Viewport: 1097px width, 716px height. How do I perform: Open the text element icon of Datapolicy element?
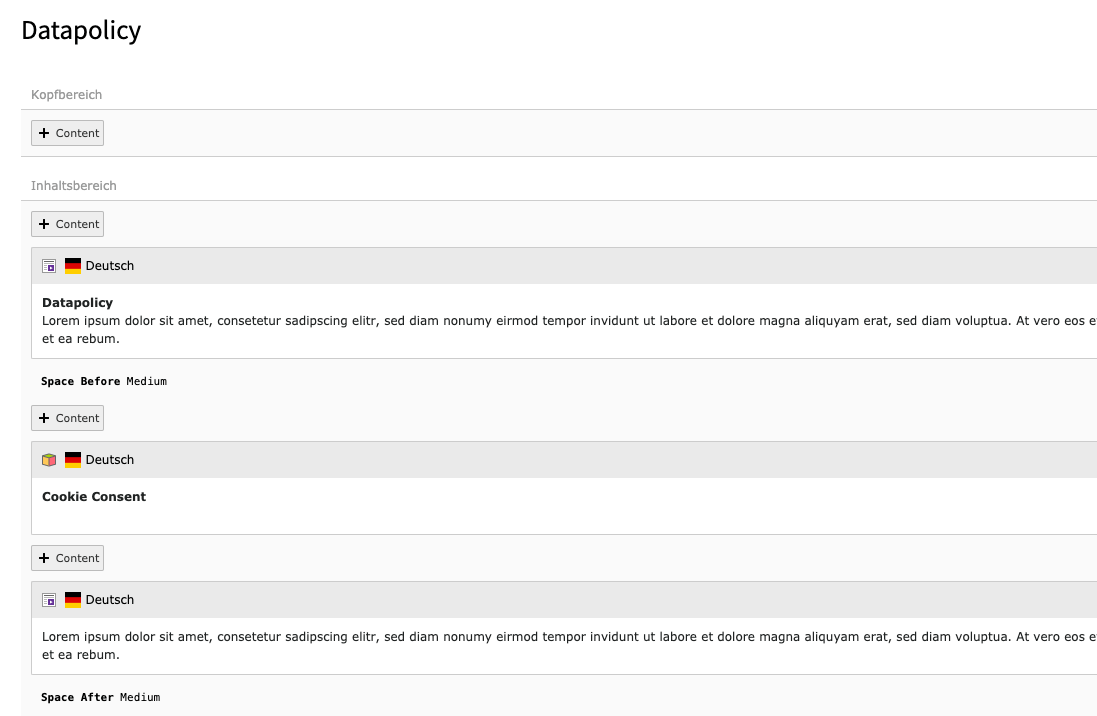click(x=49, y=266)
